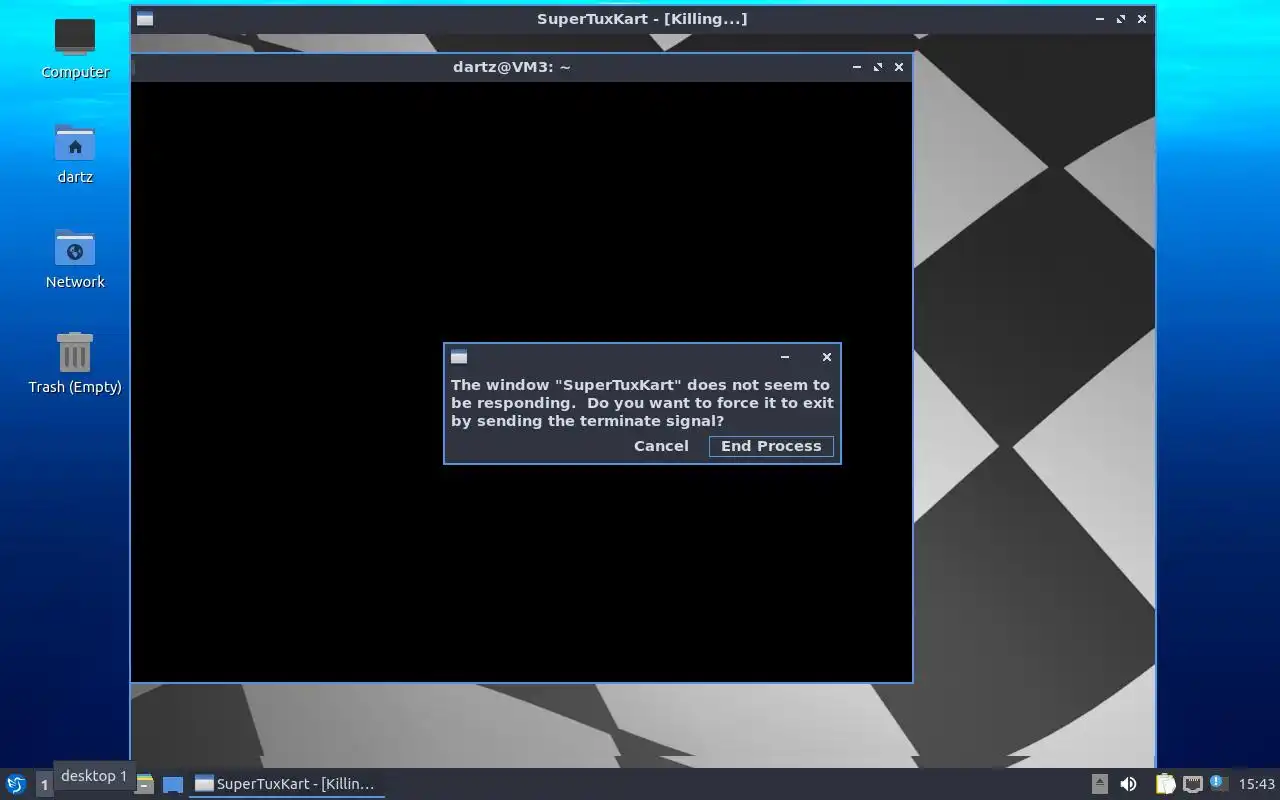Open the network connection tray icon
Viewport: 1280px width, 800px height.
coord(1192,784)
